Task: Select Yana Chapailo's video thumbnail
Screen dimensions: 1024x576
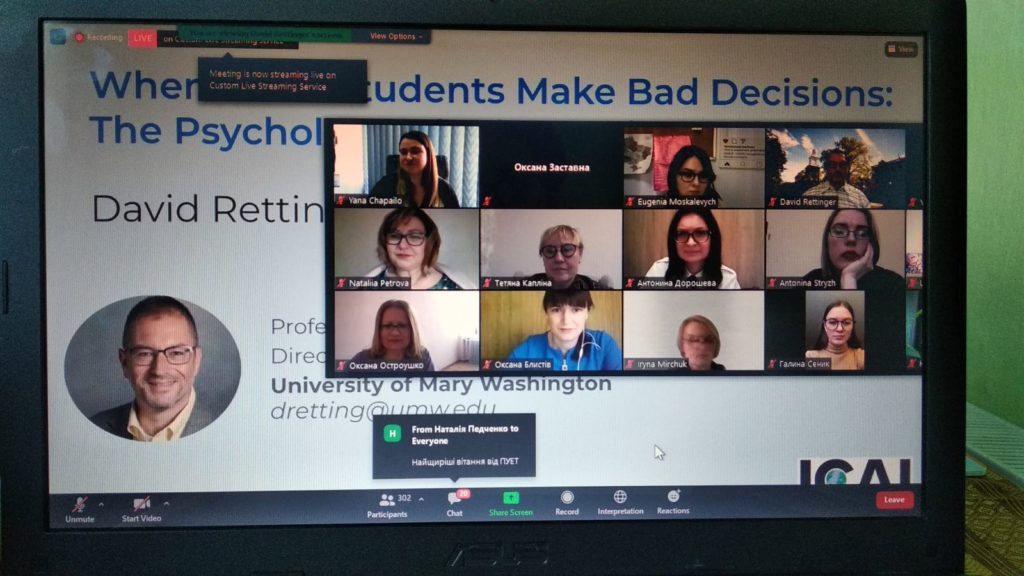Action: [x=406, y=167]
